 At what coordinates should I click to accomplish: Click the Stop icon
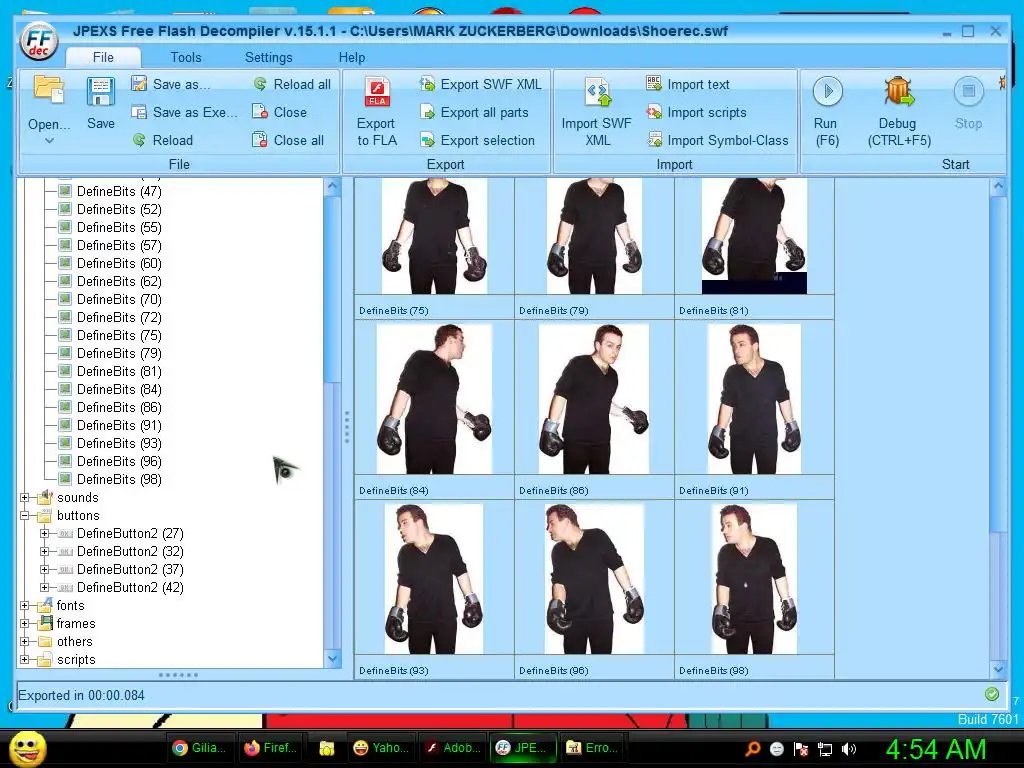968,91
